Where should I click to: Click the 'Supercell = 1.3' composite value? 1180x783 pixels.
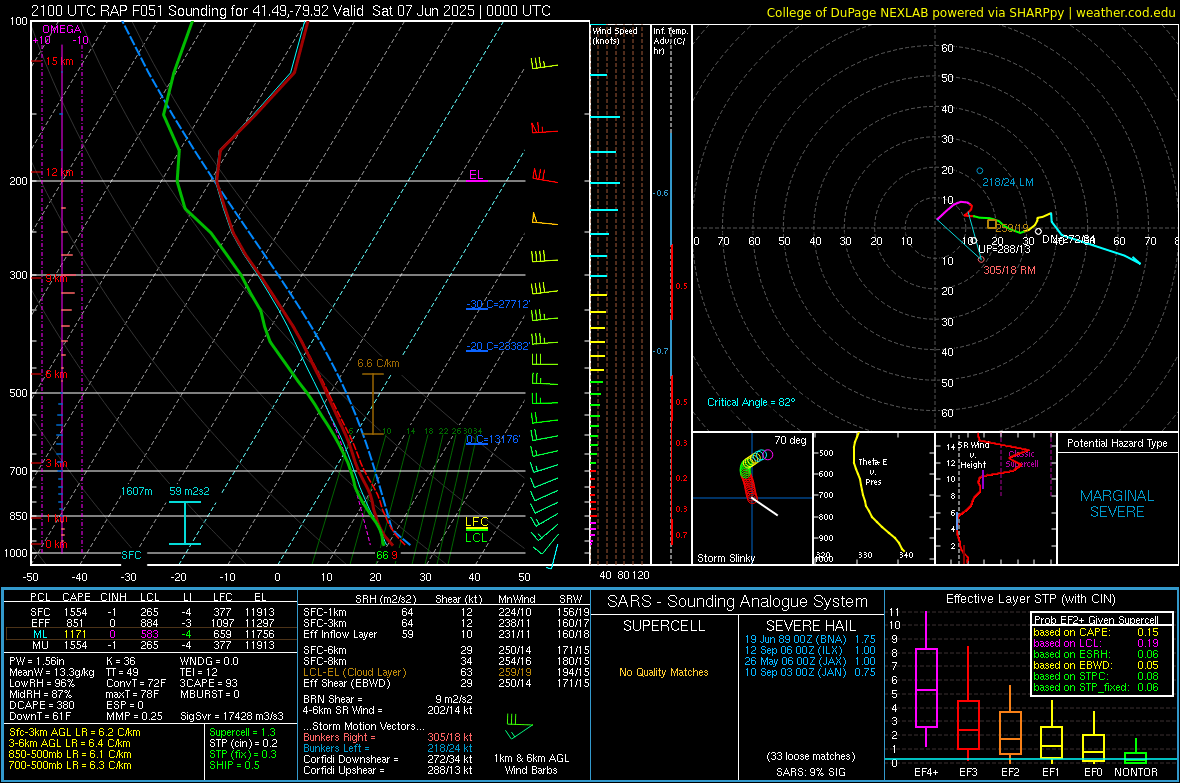tap(242, 732)
